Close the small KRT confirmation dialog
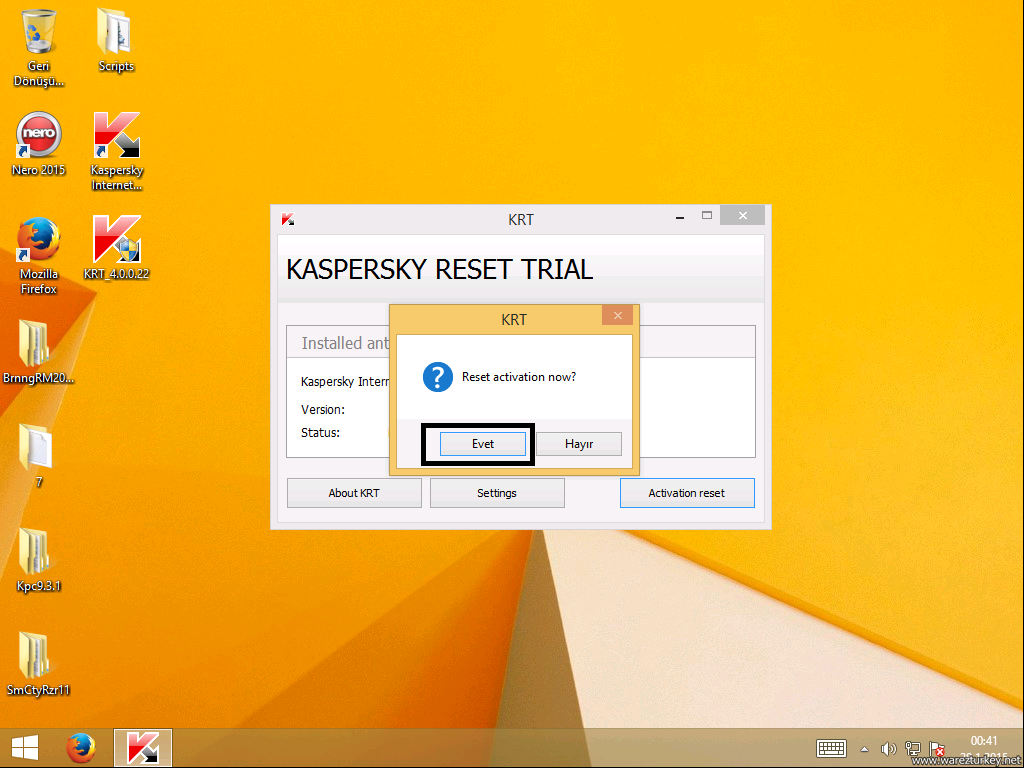This screenshot has height=768, width=1024. [x=617, y=316]
